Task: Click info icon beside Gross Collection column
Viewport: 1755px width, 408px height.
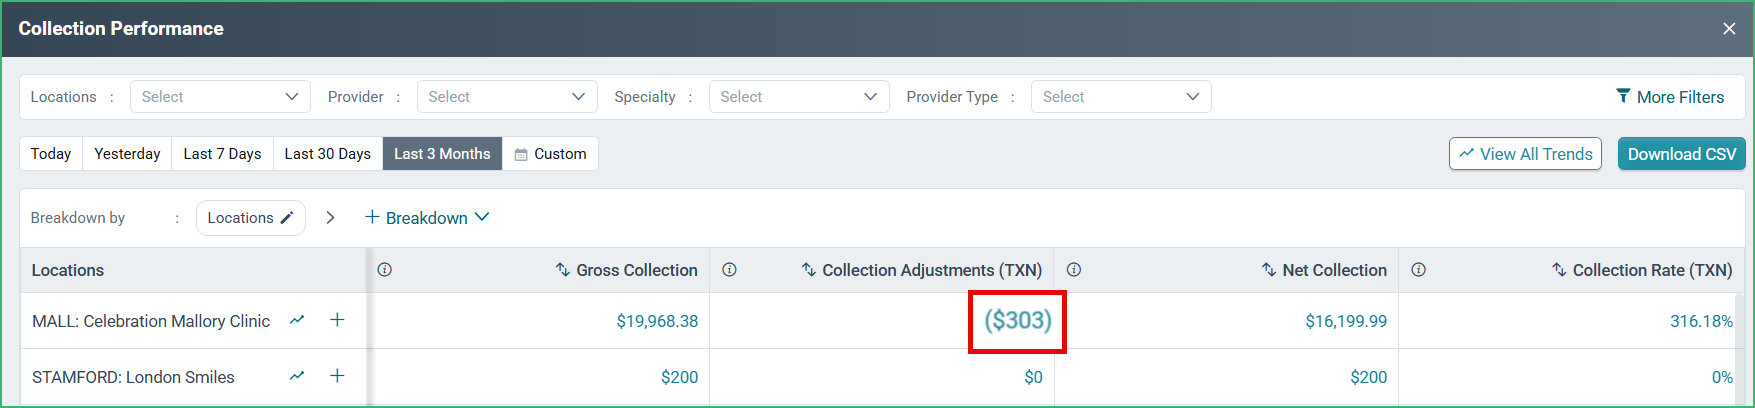Action: (x=385, y=270)
